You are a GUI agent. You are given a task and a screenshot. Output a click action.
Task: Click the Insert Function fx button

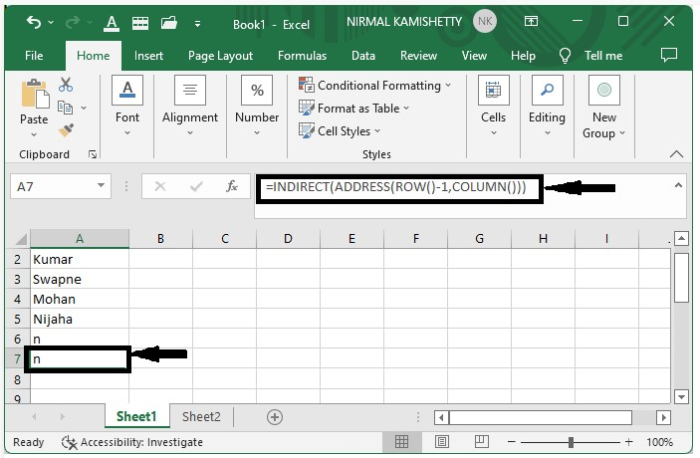pyautogui.click(x=232, y=186)
